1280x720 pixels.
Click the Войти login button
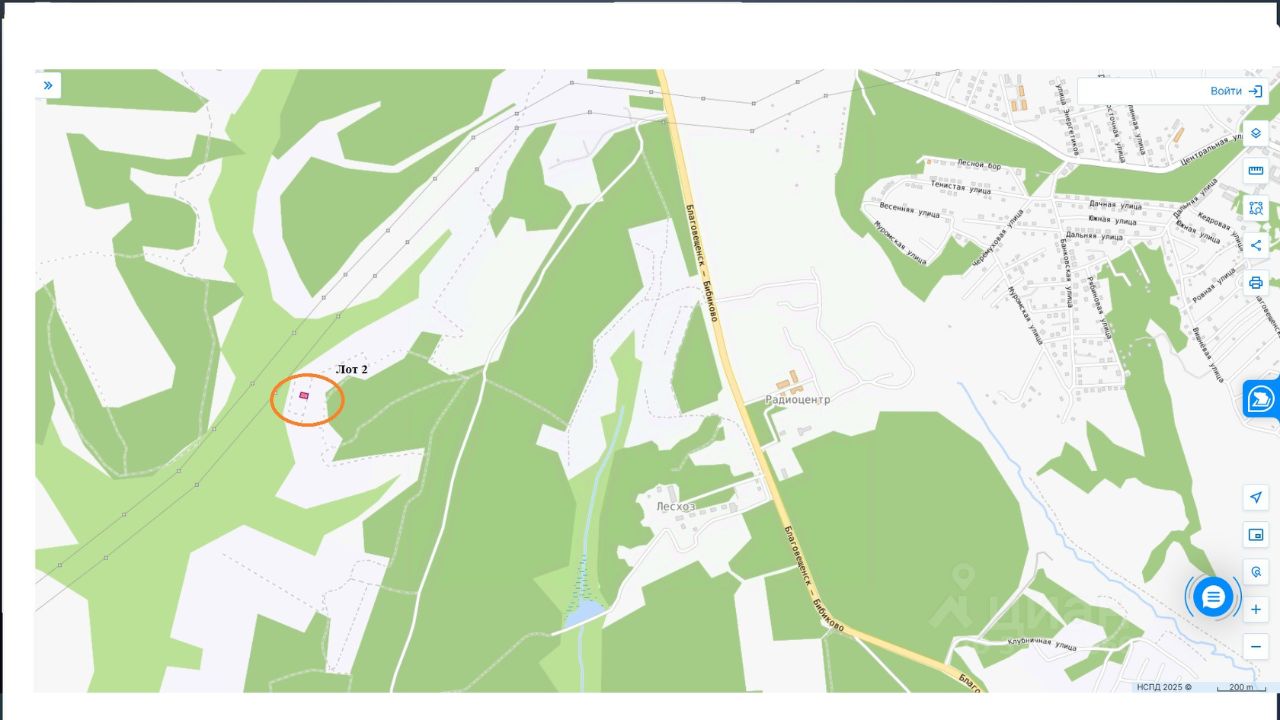1225,91
